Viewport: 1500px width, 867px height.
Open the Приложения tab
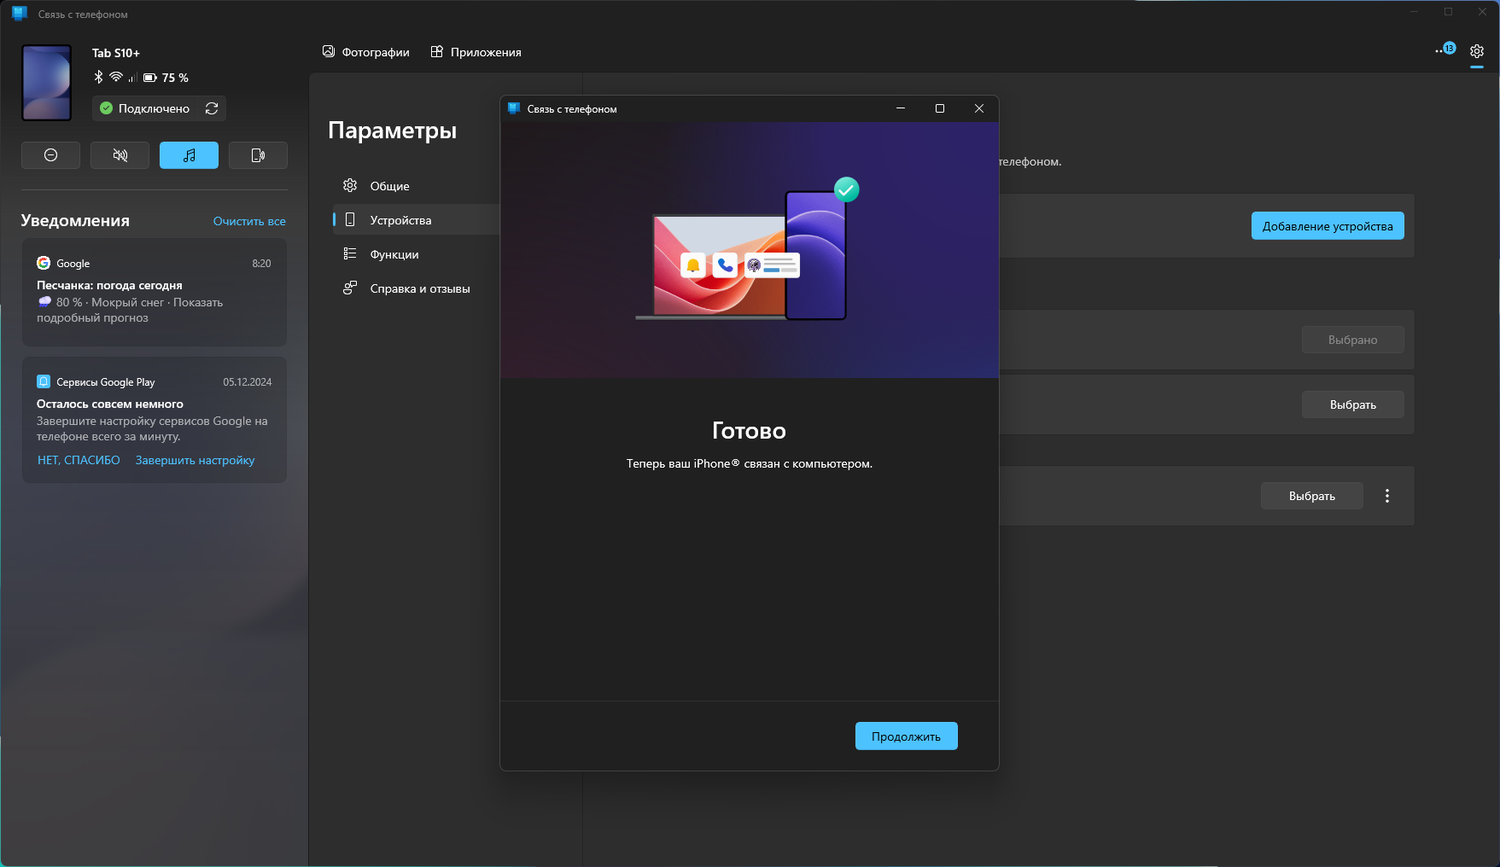point(476,52)
